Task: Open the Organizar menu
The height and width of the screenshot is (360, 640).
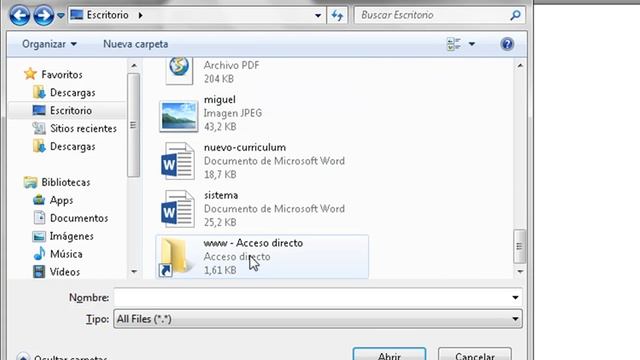Action: pyautogui.click(x=49, y=44)
